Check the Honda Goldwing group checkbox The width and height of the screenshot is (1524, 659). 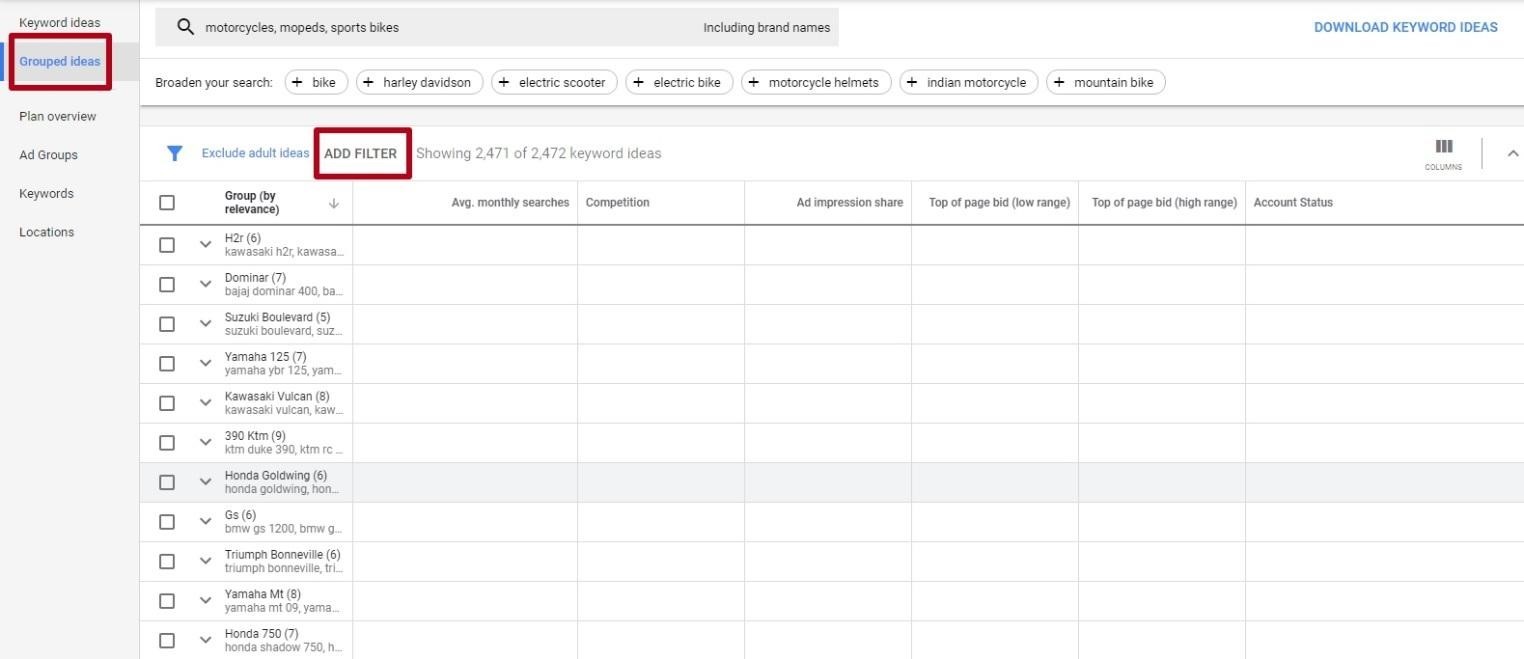167,482
